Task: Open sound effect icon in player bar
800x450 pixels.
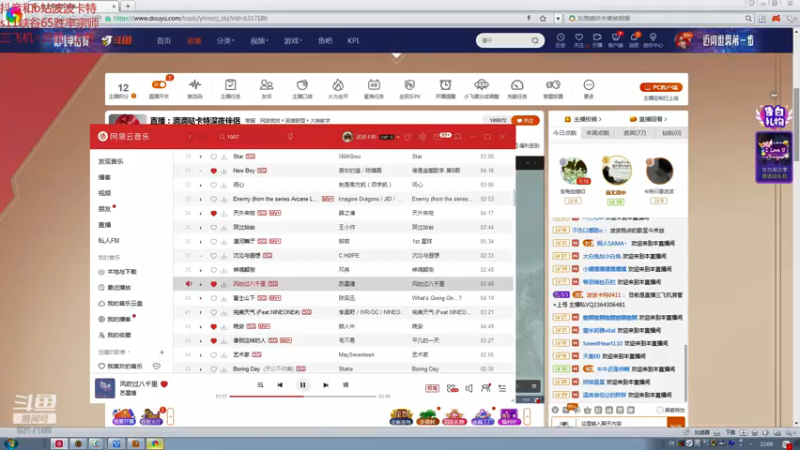Action: [452, 389]
